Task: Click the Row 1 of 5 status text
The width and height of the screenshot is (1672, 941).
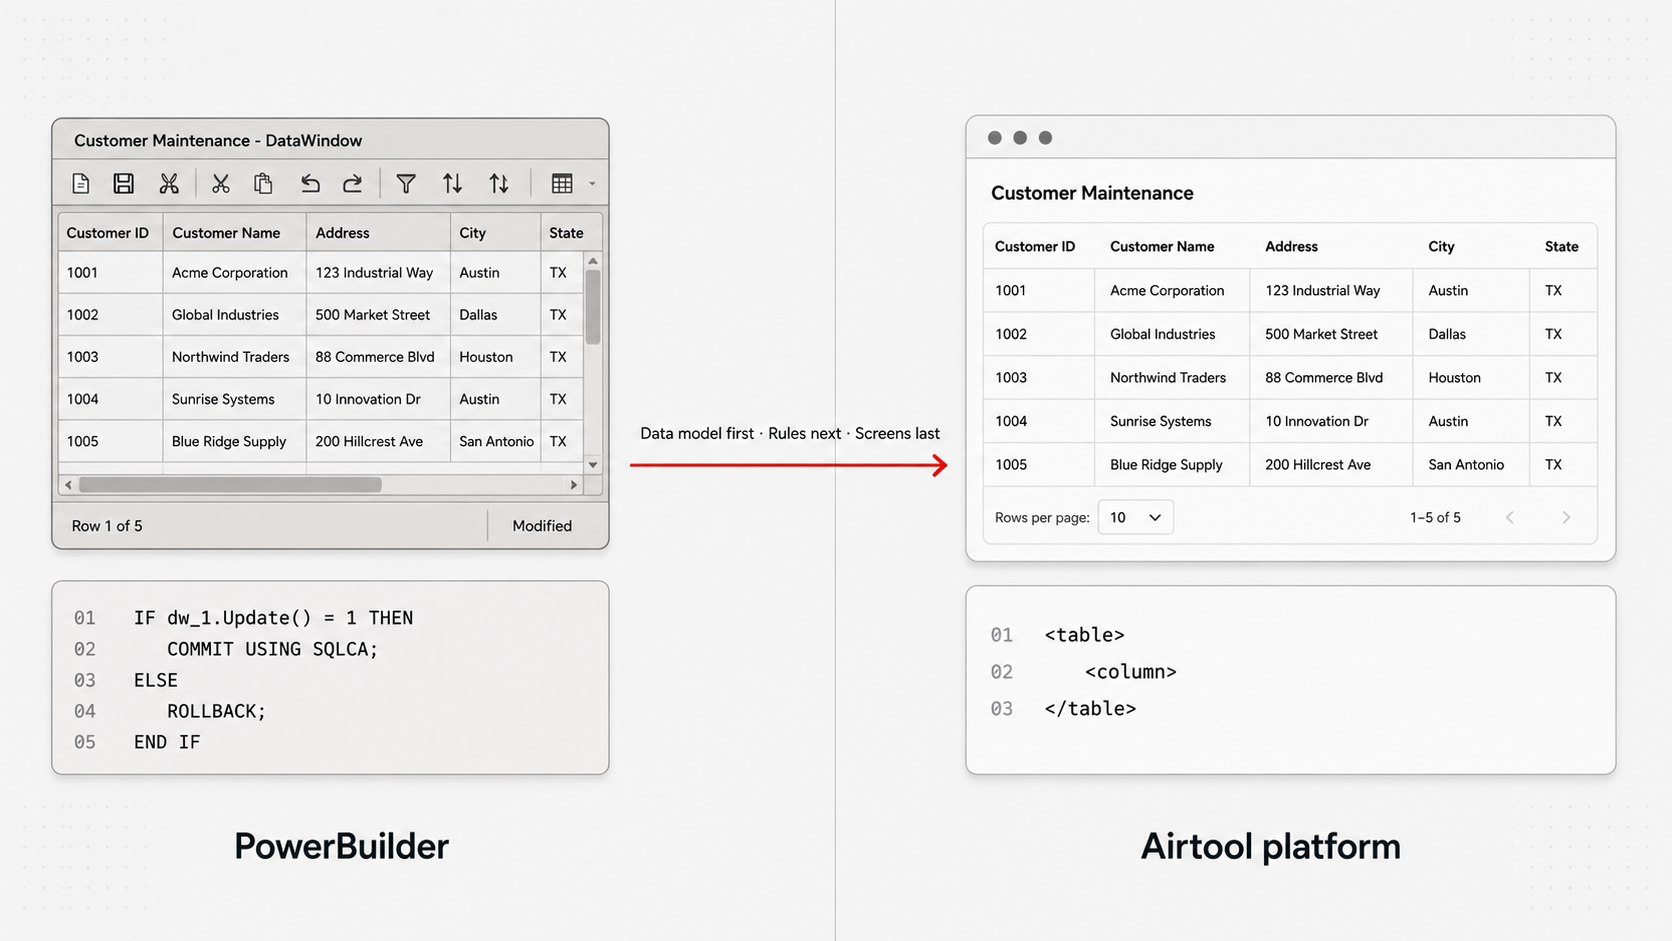Action: pos(107,526)
